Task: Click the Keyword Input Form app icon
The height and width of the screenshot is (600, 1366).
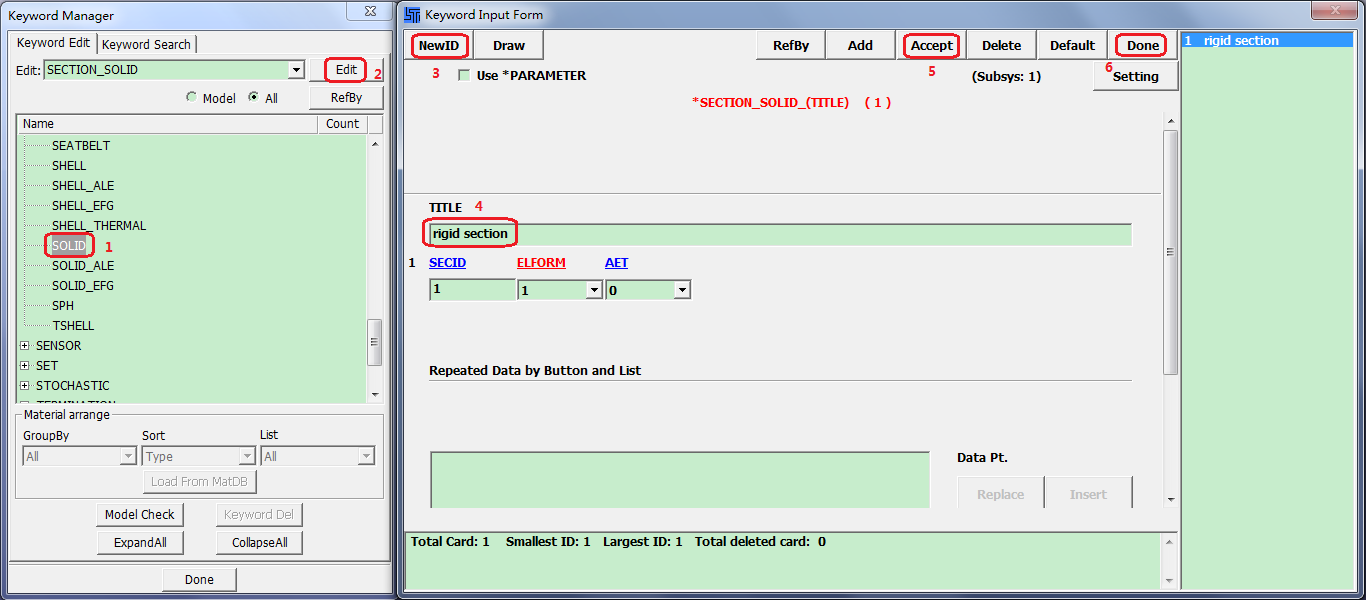Action: click(x=412, y=15)
